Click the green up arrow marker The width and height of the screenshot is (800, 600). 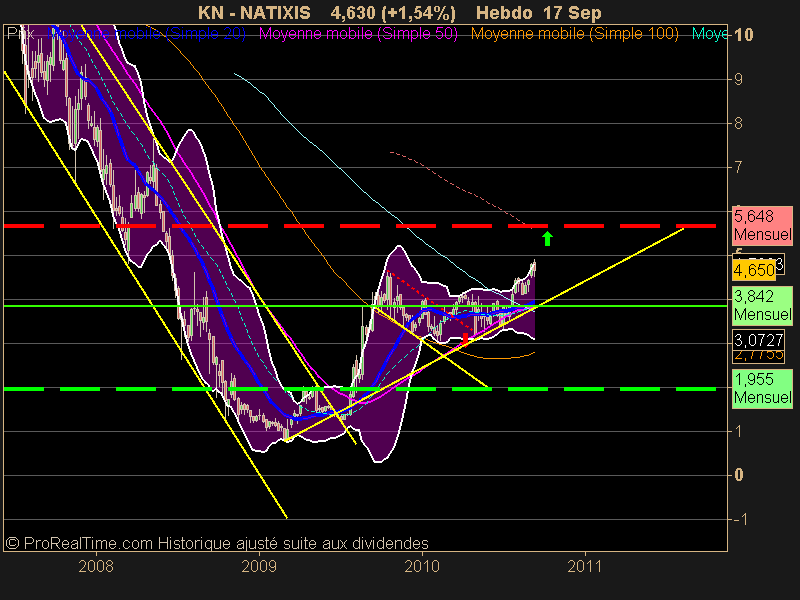[547, 239]
